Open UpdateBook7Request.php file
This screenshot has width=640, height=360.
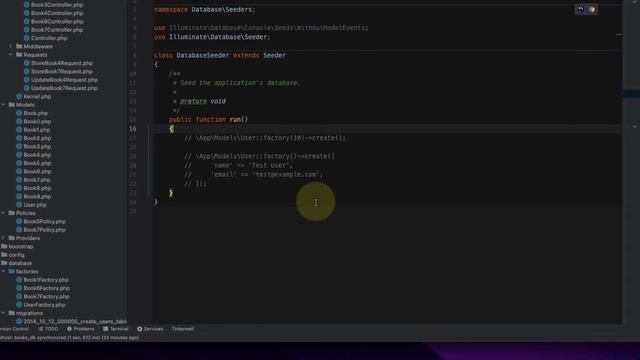point(60,88)
